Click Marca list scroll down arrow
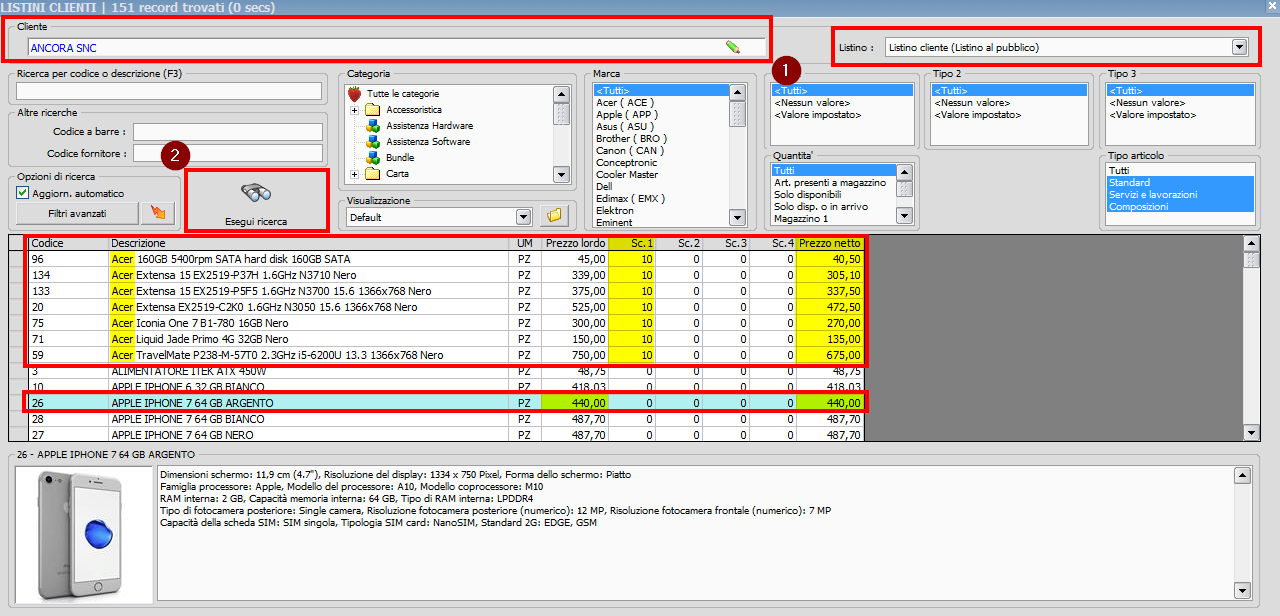 [737, 217]
